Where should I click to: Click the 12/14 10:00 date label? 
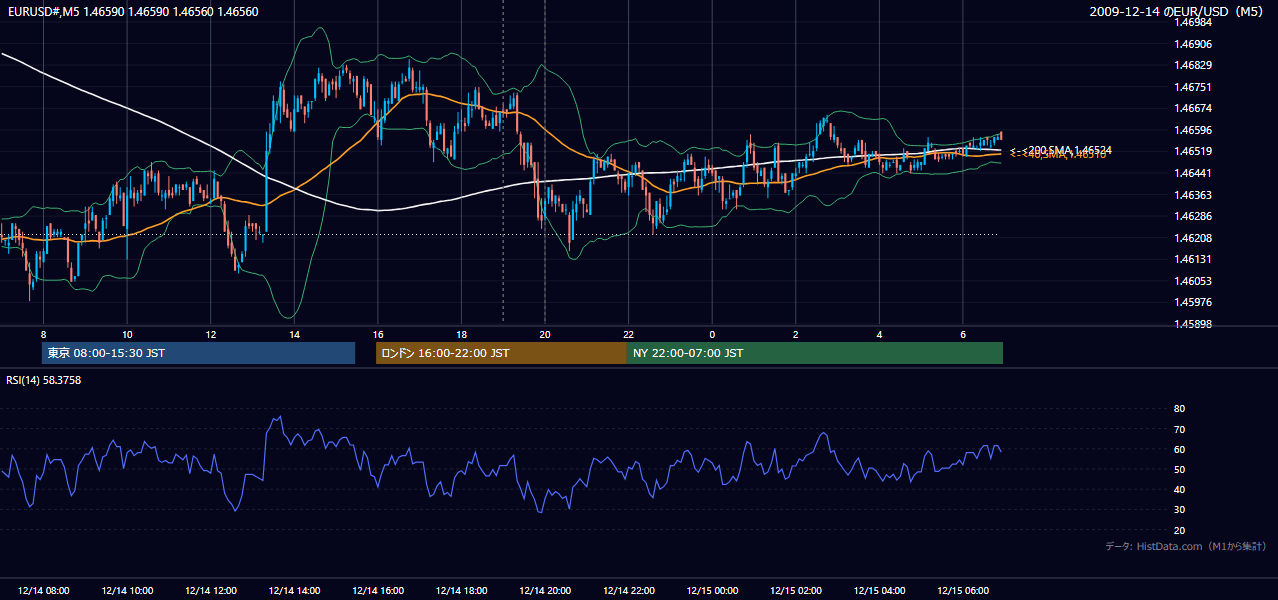(x=127, y=591)
